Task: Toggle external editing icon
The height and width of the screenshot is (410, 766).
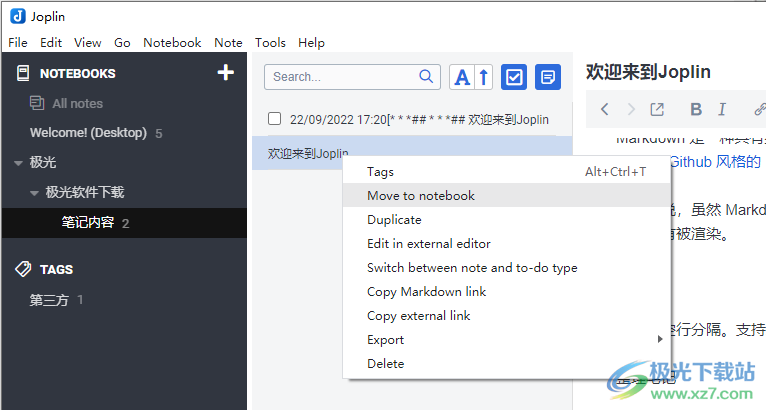Action: (x=657, y=109)
